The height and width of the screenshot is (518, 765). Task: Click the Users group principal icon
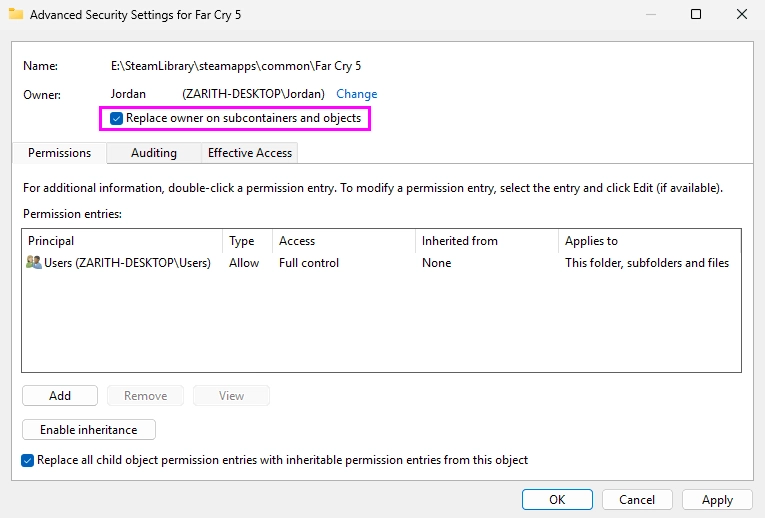point(34,262)
